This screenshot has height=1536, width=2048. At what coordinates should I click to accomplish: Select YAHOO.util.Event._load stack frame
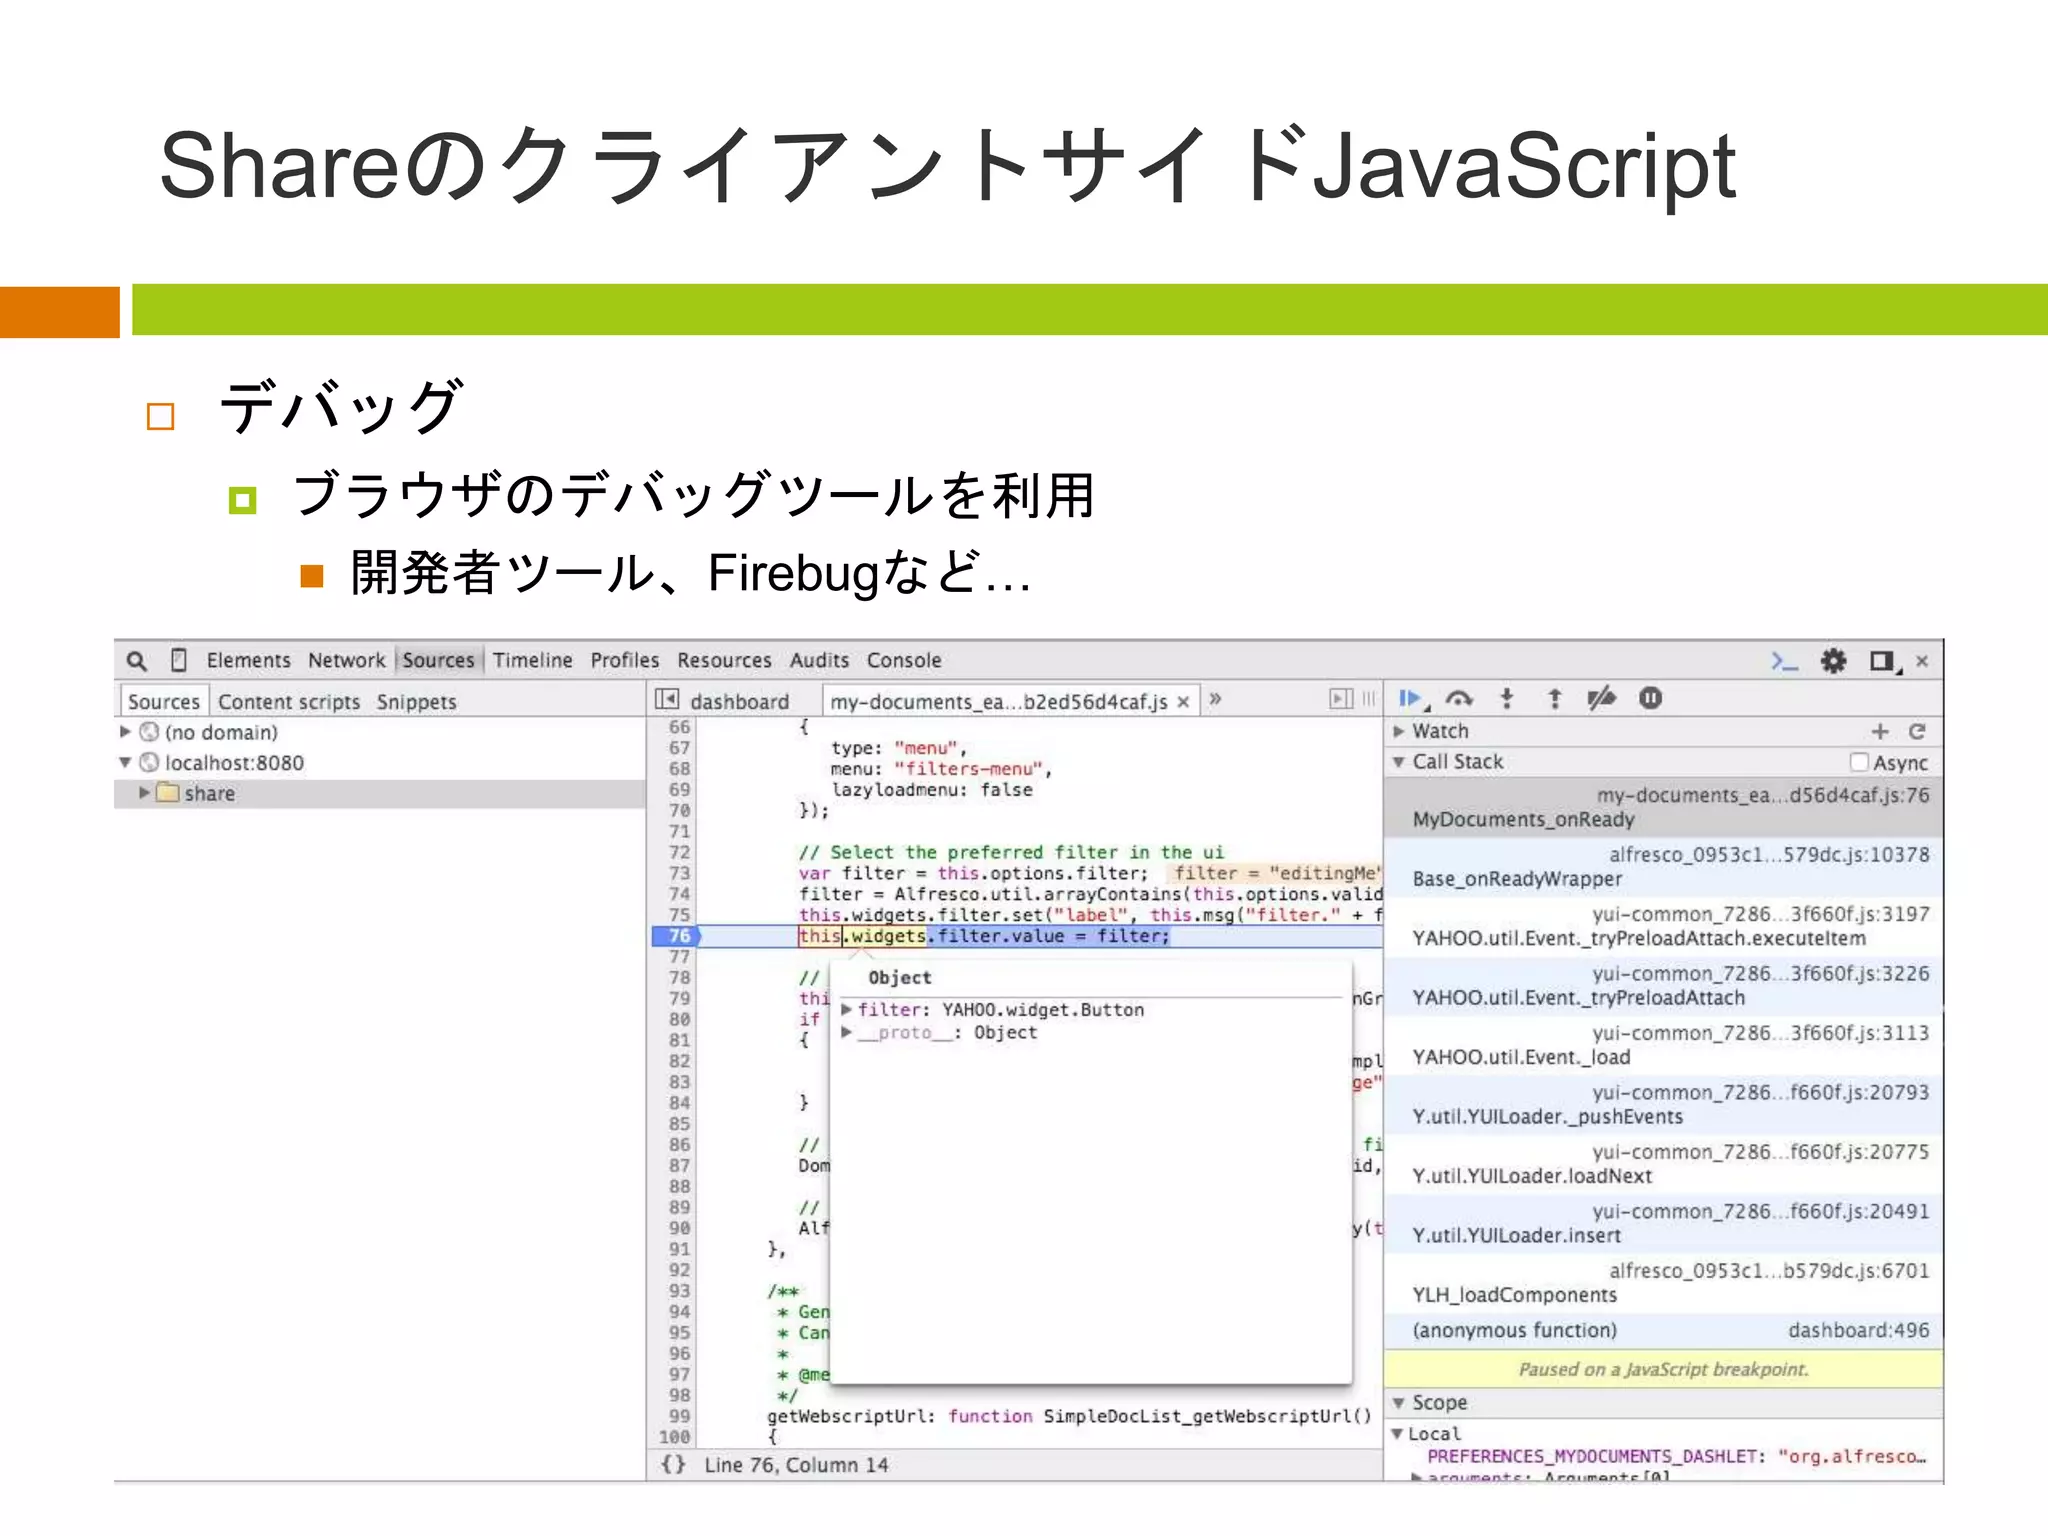pyautogui.click(x=1663, y=1045)
